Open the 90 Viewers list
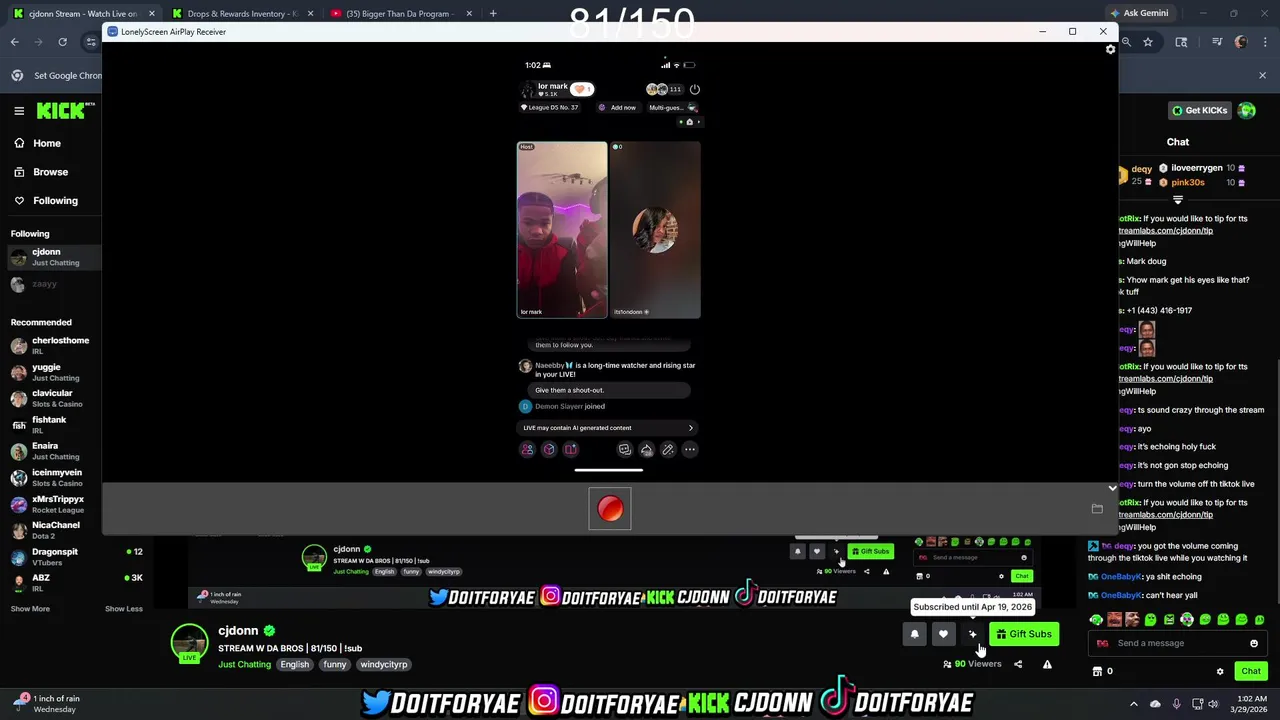Image resolution: width=1280 pixels, height=720 pixels. 972,664
